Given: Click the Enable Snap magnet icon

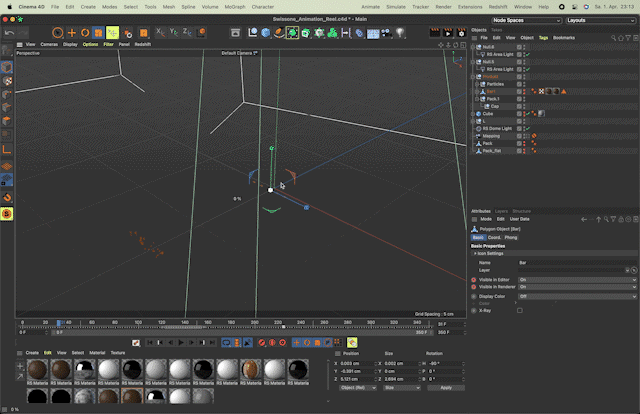Looking at the screenshot, I should [7, 198].
